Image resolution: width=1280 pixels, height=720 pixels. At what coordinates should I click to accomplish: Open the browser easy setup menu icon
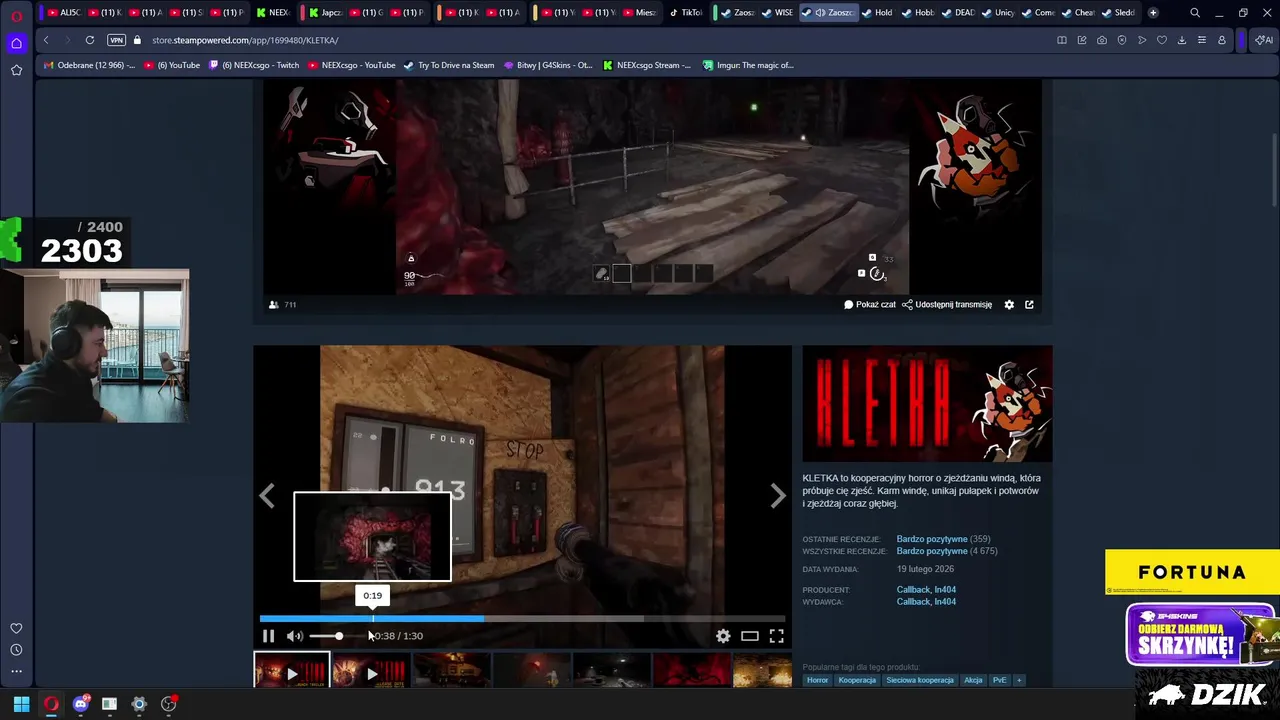1201,40
